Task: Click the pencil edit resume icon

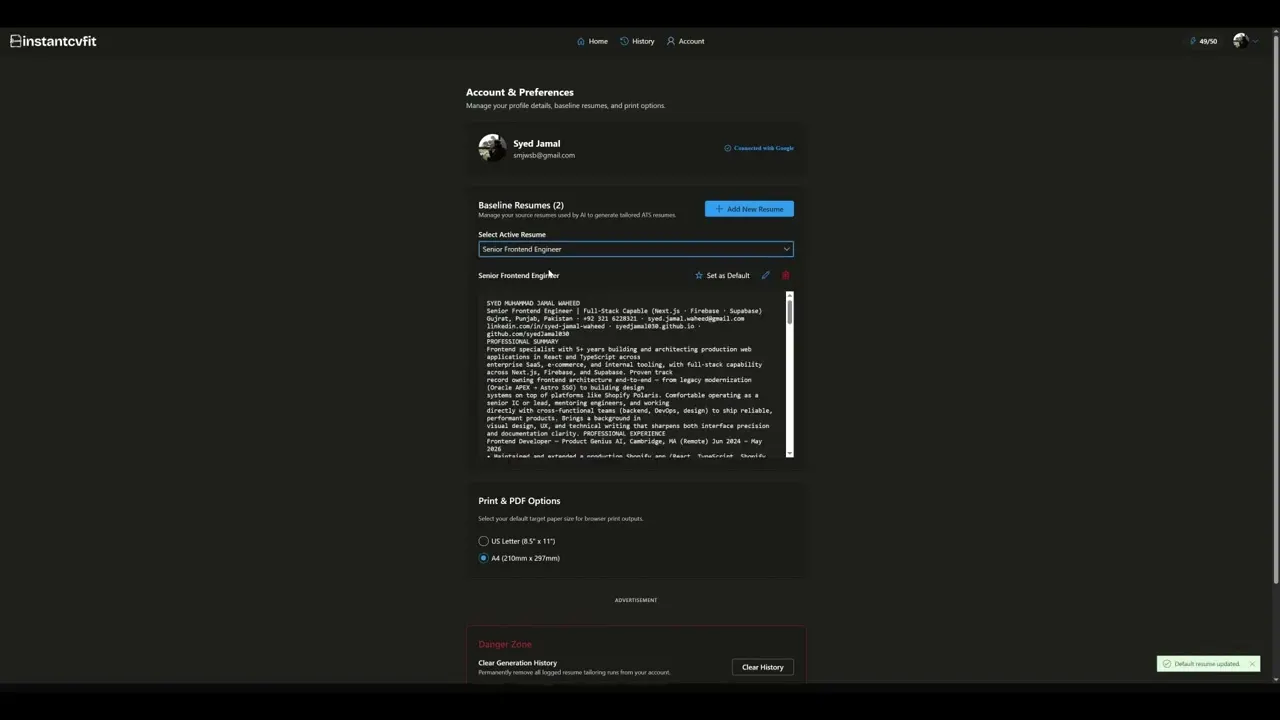Action: point(766,275)
